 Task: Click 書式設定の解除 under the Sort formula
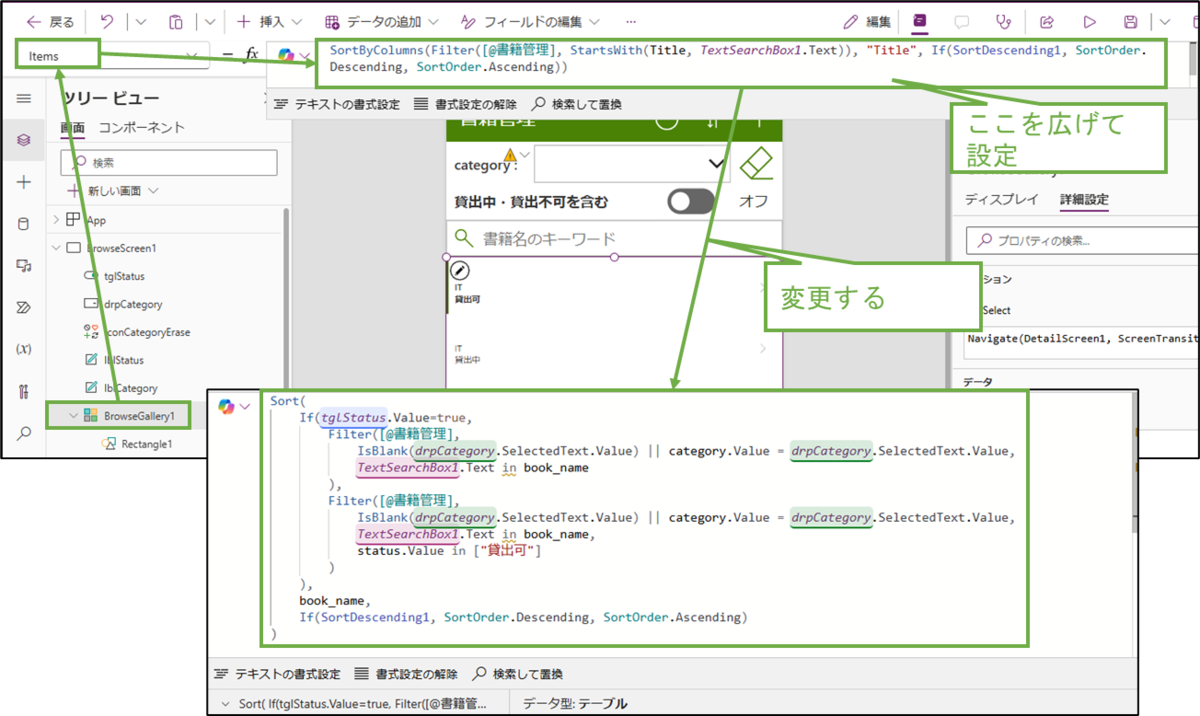pyautogui.click(x=405, y=674)
